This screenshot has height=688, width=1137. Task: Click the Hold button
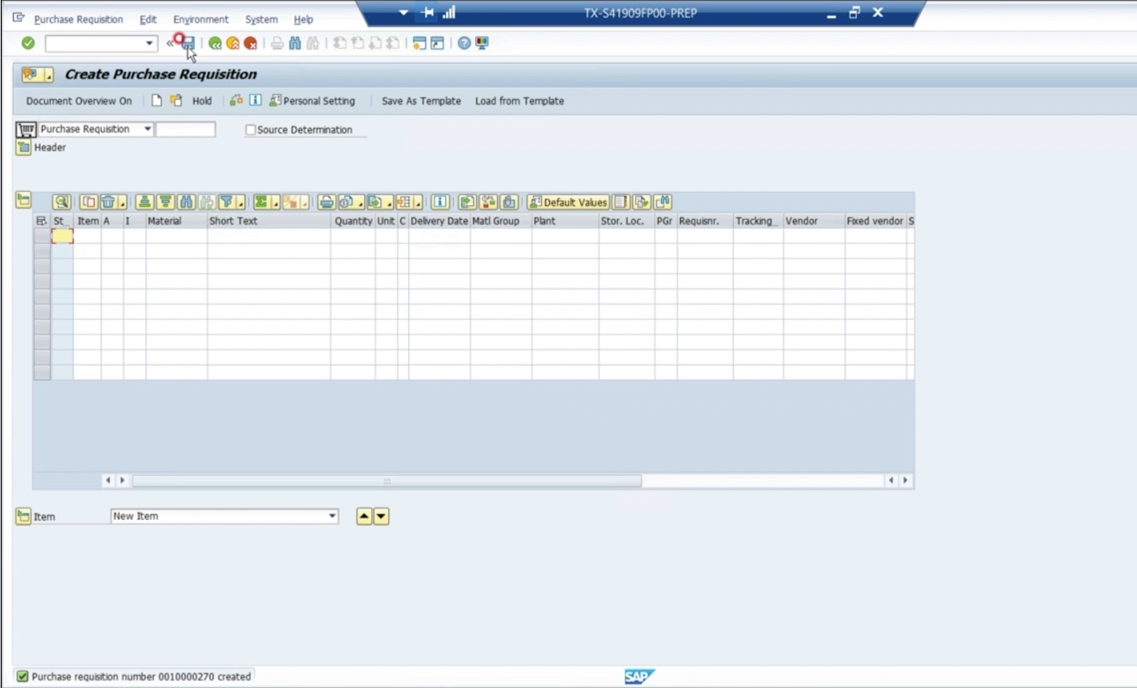[202, 101]
